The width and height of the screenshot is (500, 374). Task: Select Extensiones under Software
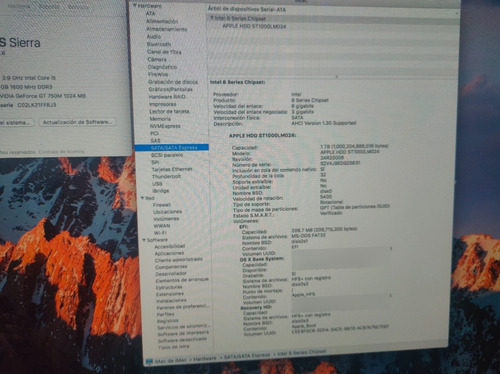click(x=170, y=294)
